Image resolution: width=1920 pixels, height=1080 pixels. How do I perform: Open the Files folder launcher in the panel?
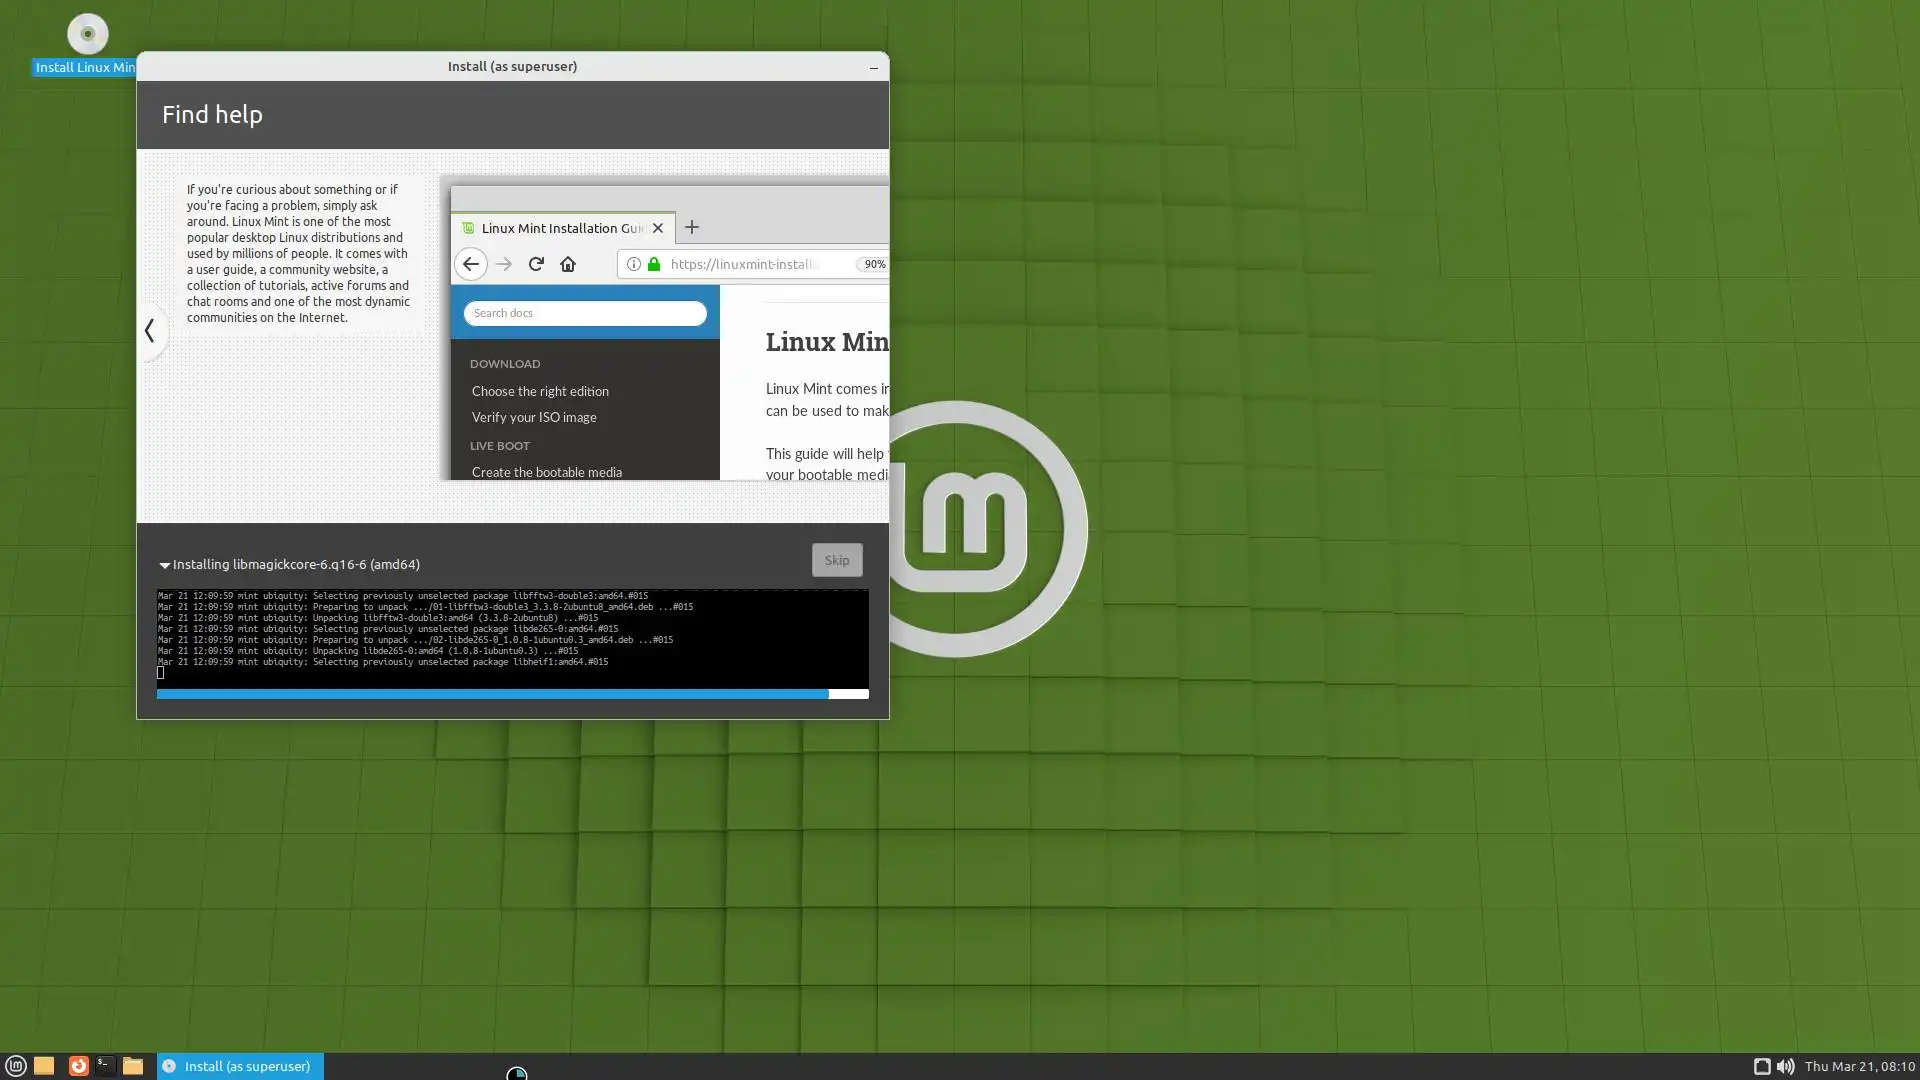point(133,1066)
